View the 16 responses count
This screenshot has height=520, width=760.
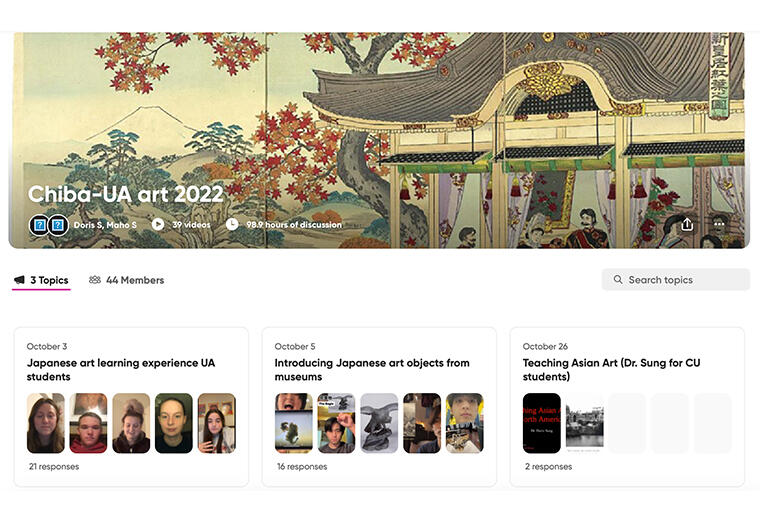click(x=302, y=467)
